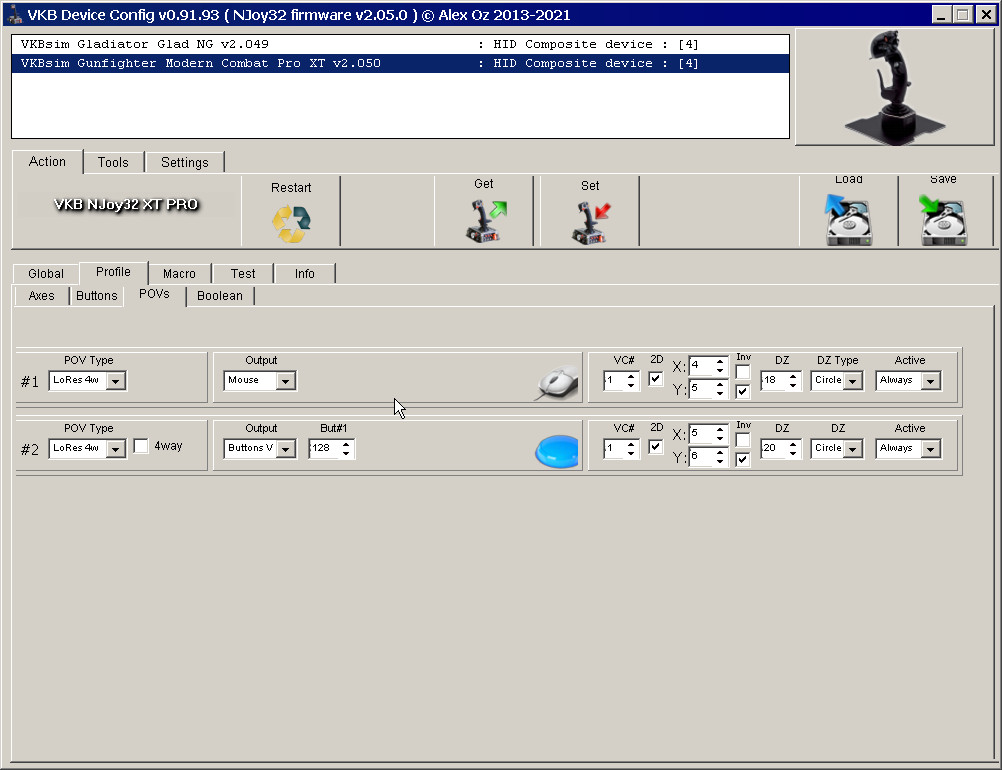Open POV Type dropdown for #2

116,449
